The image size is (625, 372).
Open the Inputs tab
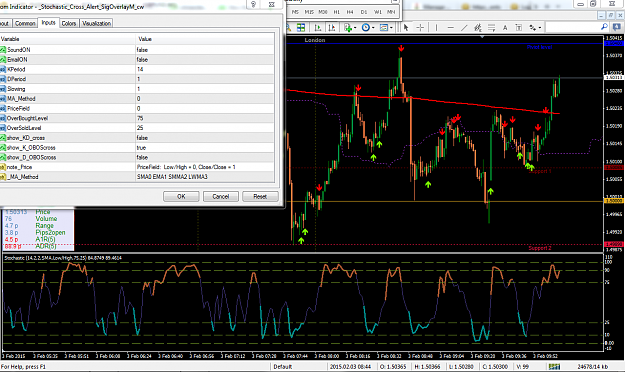click(48, 23)
